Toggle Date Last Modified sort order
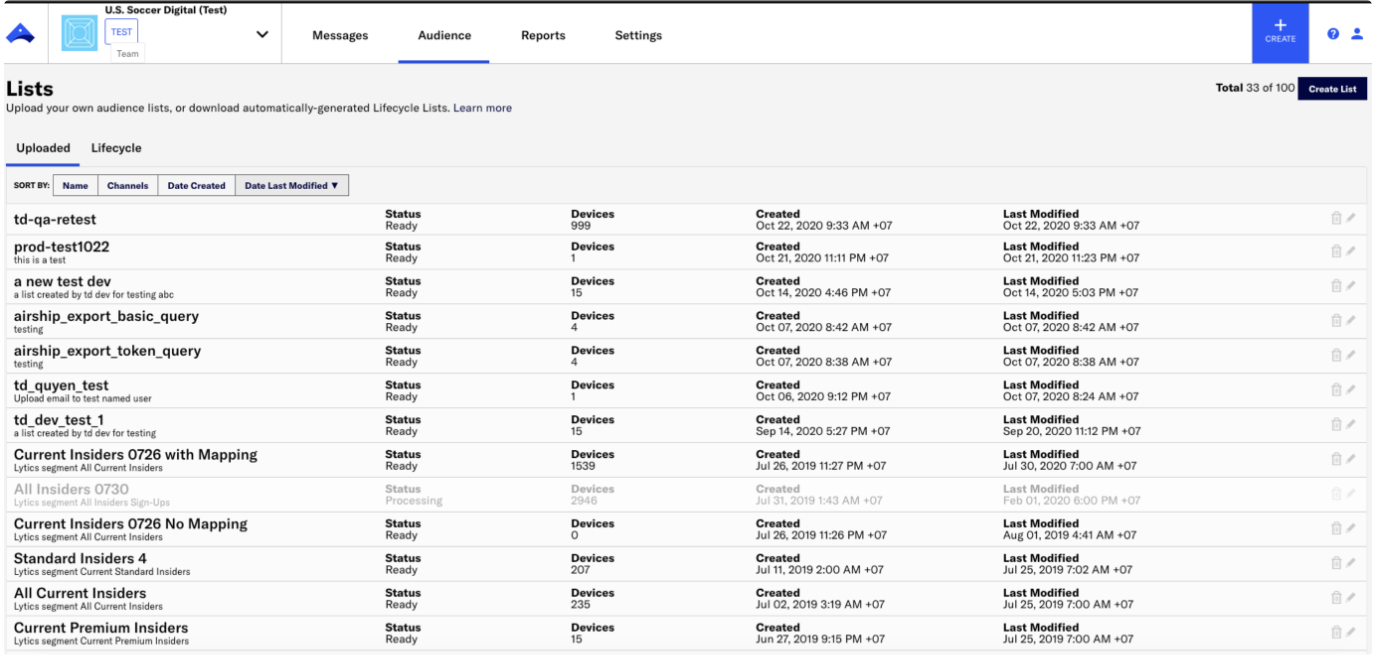This screenshot has height=656, width=1376. pyautogui.click(x=291, y=185)
